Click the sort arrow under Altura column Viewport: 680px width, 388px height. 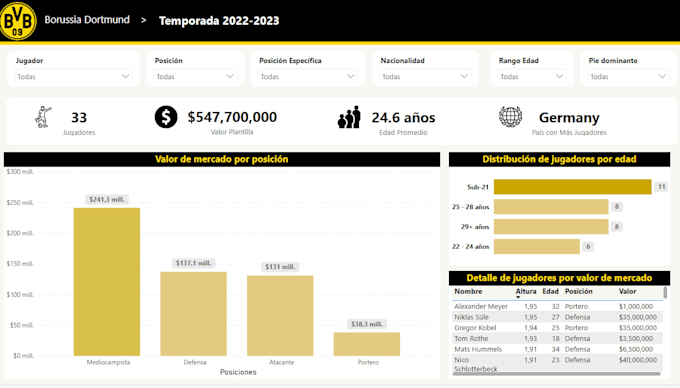(x=518, y=297)
